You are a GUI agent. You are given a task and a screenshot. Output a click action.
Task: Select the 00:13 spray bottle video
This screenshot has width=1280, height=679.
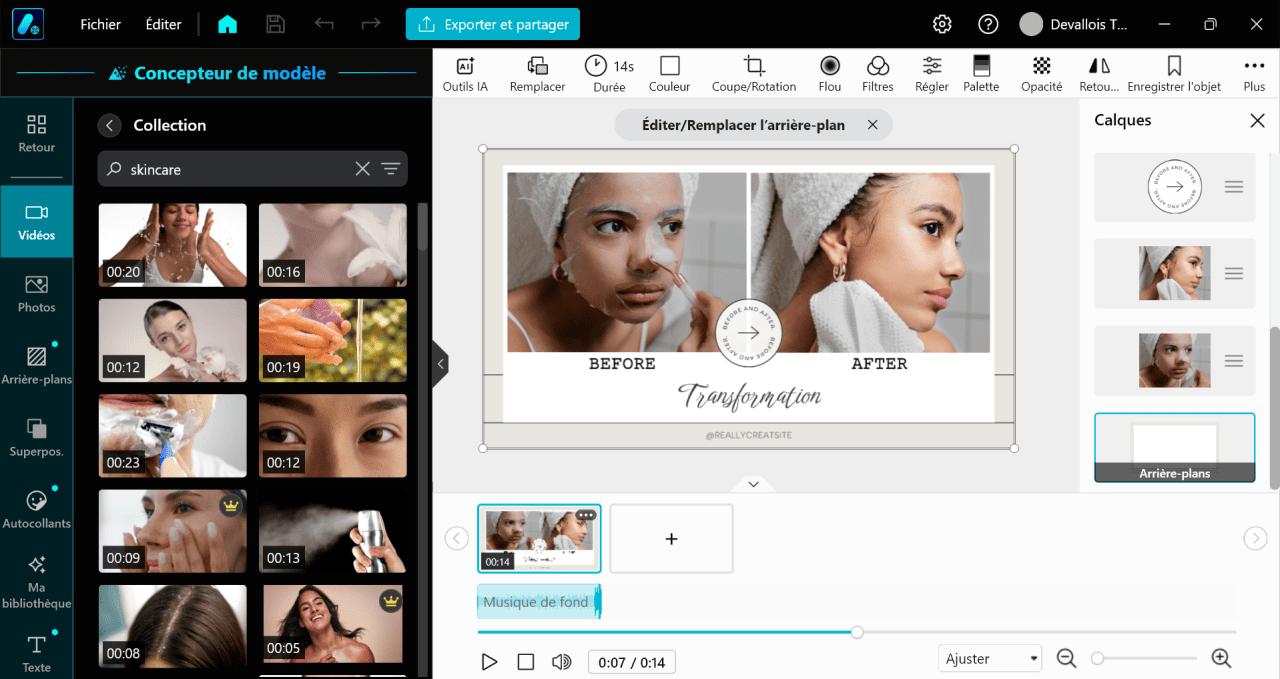click(333, 531)
